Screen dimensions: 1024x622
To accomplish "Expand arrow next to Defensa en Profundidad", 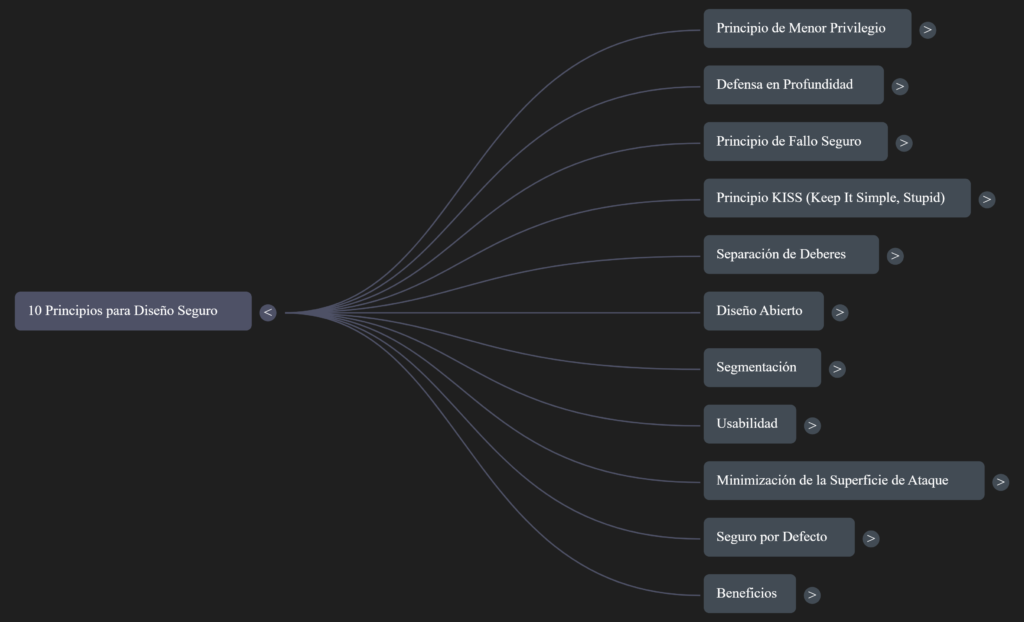I will (x=900, y=86).
